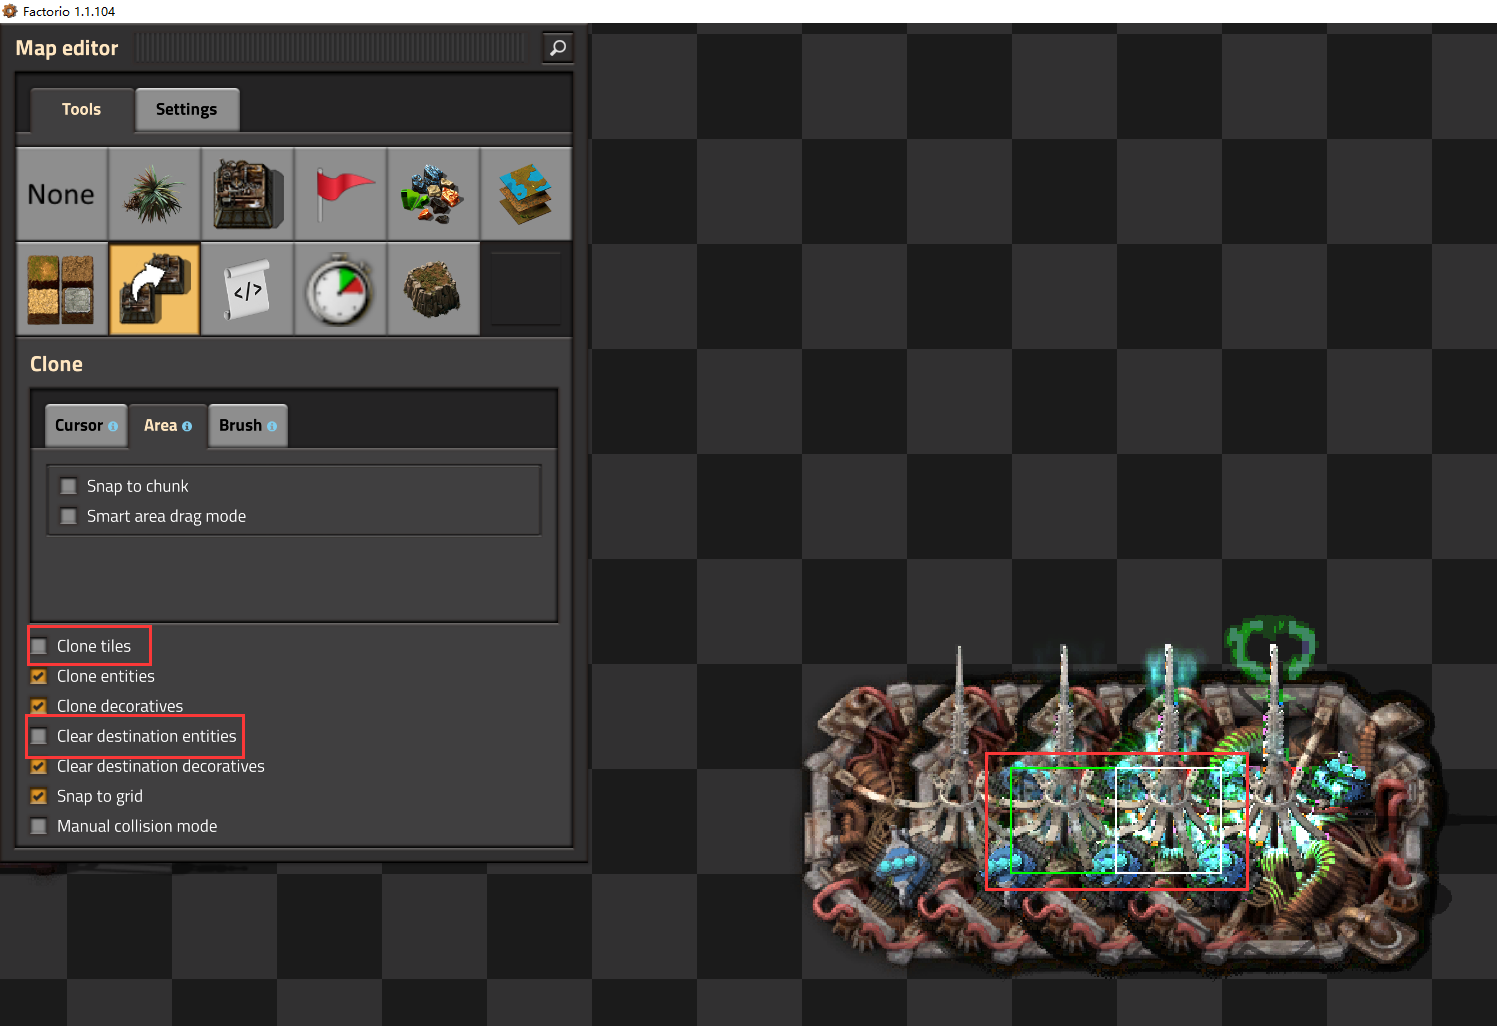Enable Clear destination entities
The image size is (1497, 1026).
[39, 736]
